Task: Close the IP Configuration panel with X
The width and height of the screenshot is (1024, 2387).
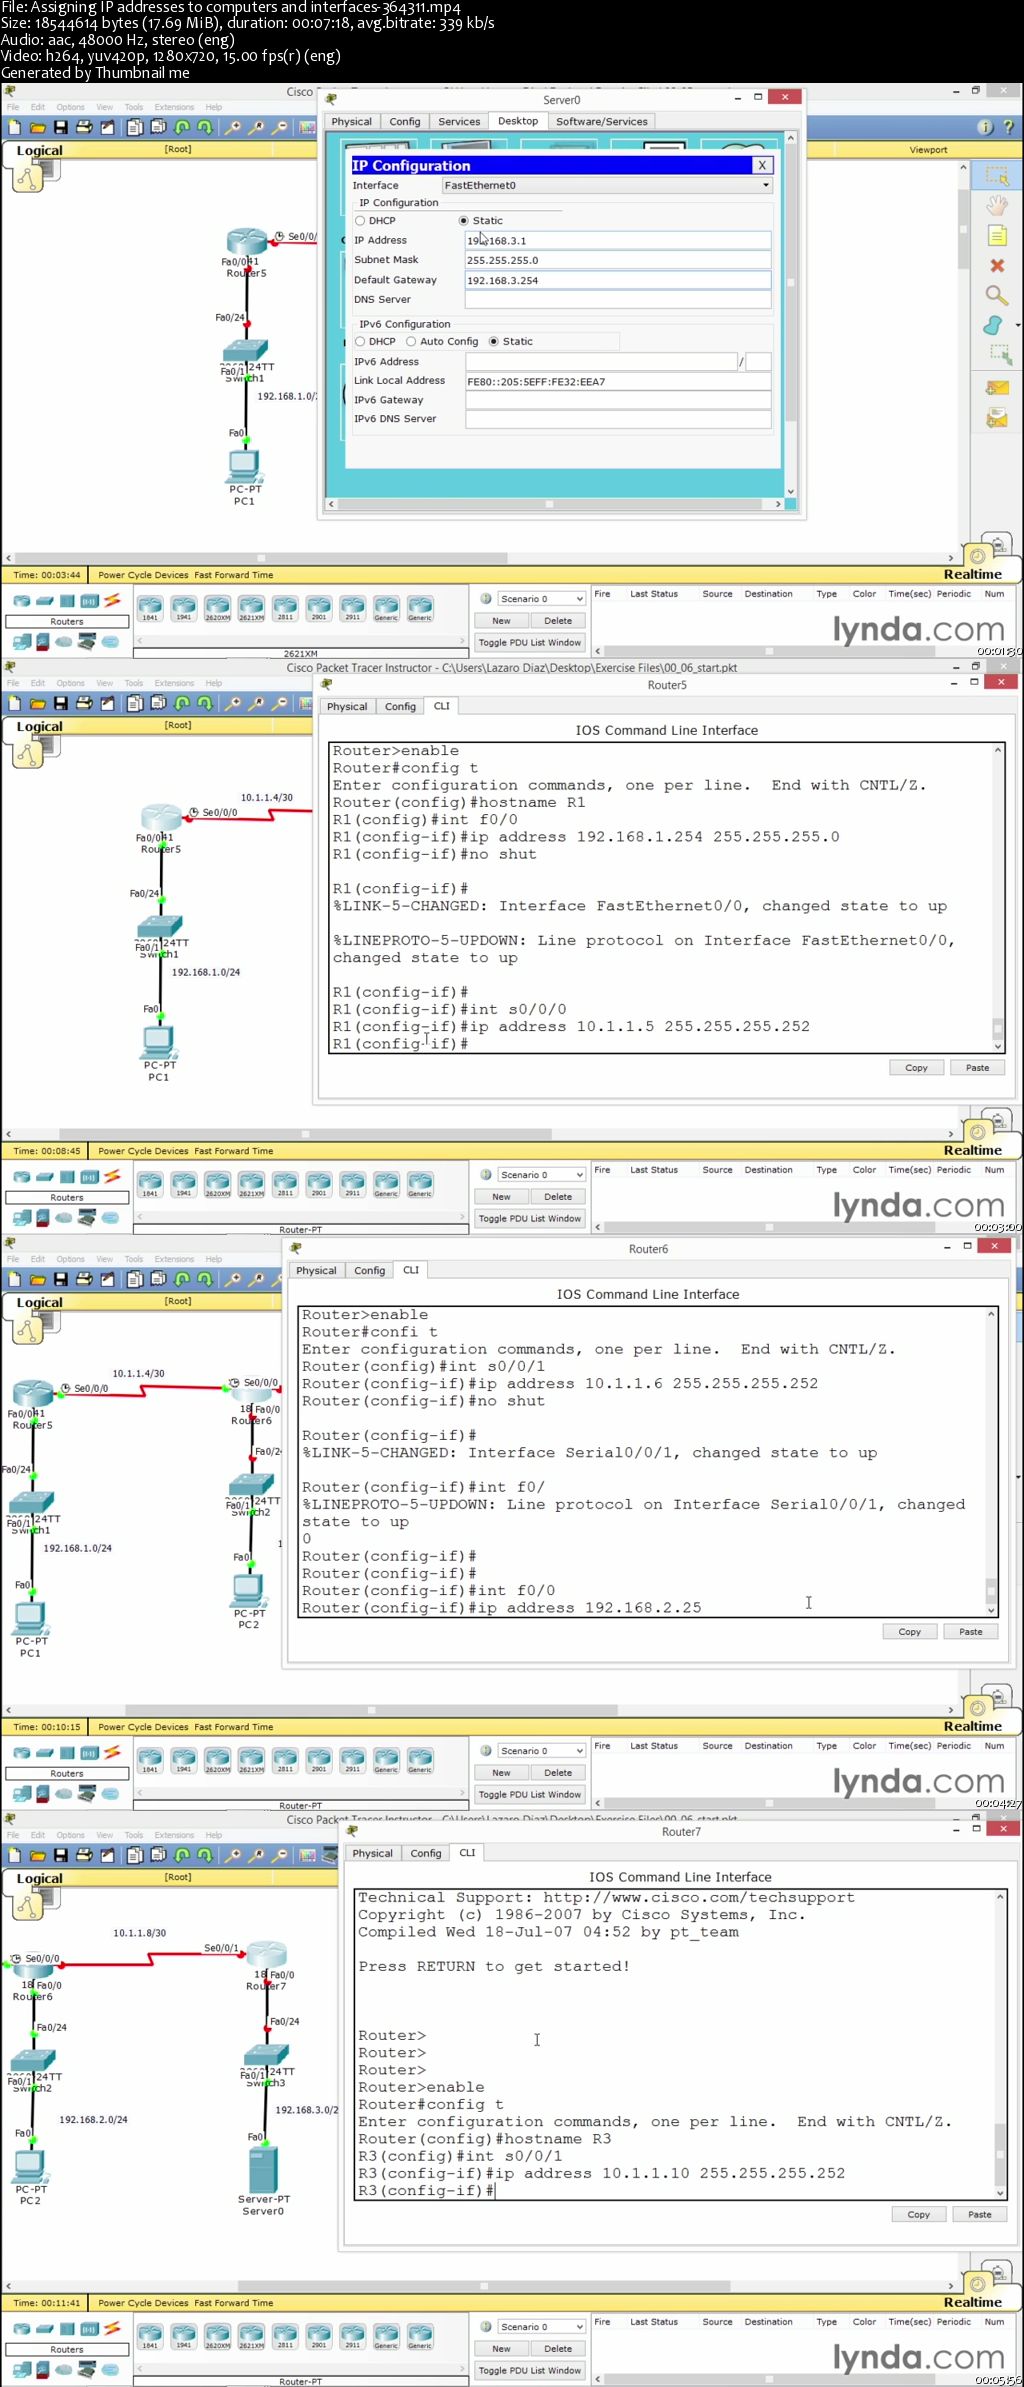Action: tap(762, 166)
